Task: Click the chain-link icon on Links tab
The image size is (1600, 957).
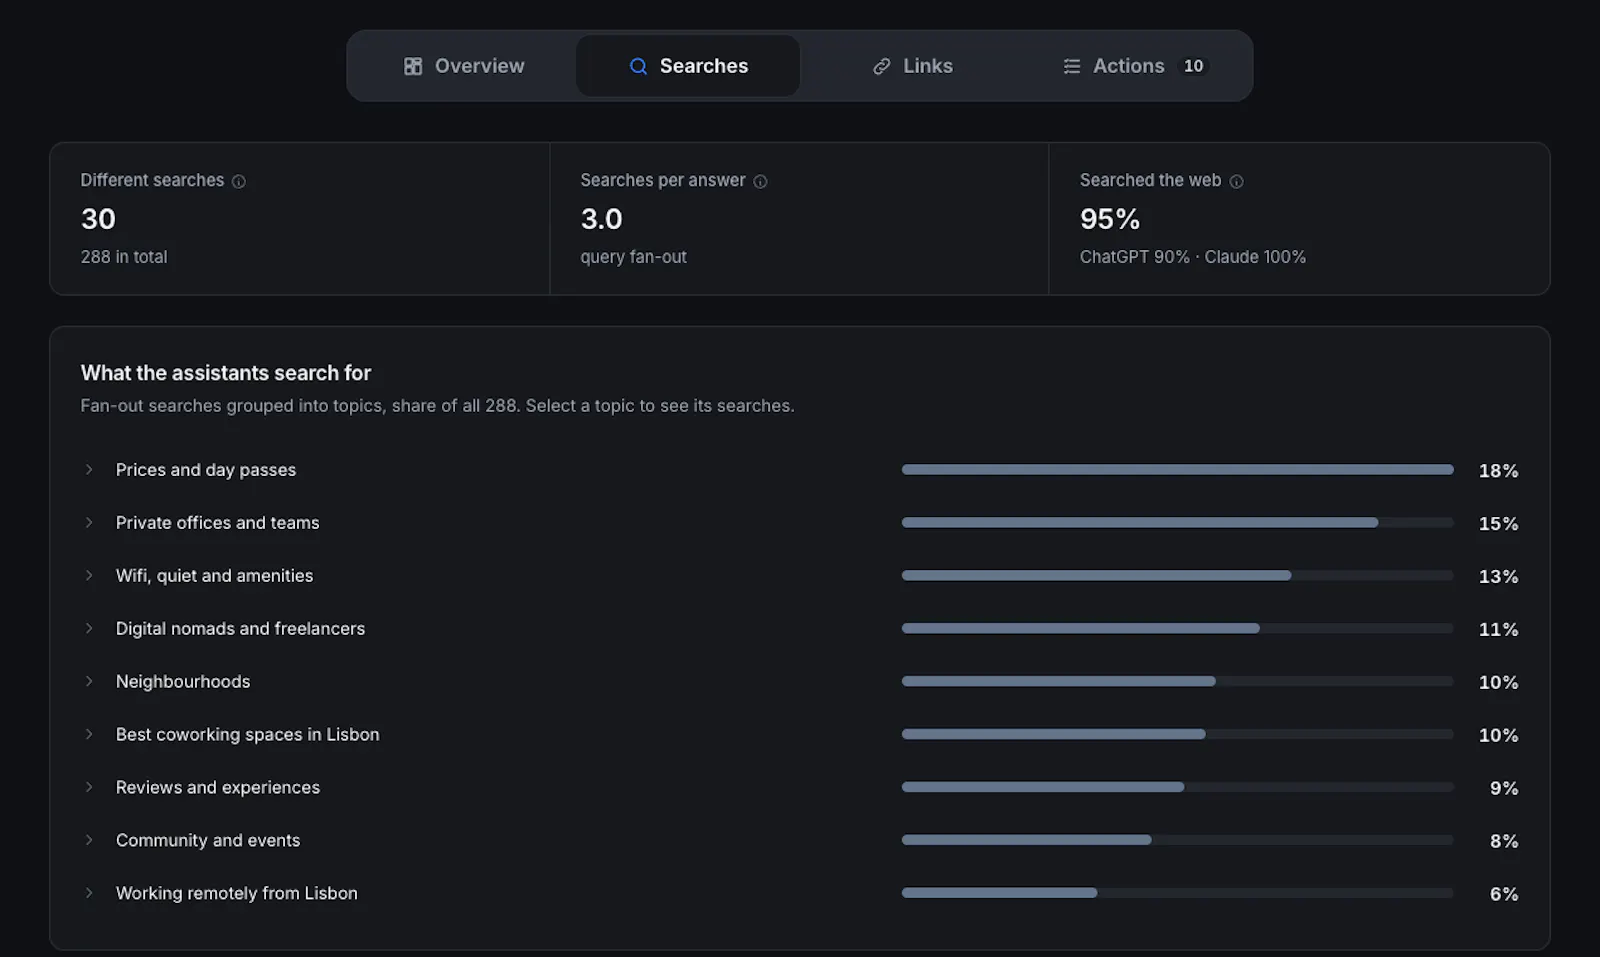Action: 882,66
